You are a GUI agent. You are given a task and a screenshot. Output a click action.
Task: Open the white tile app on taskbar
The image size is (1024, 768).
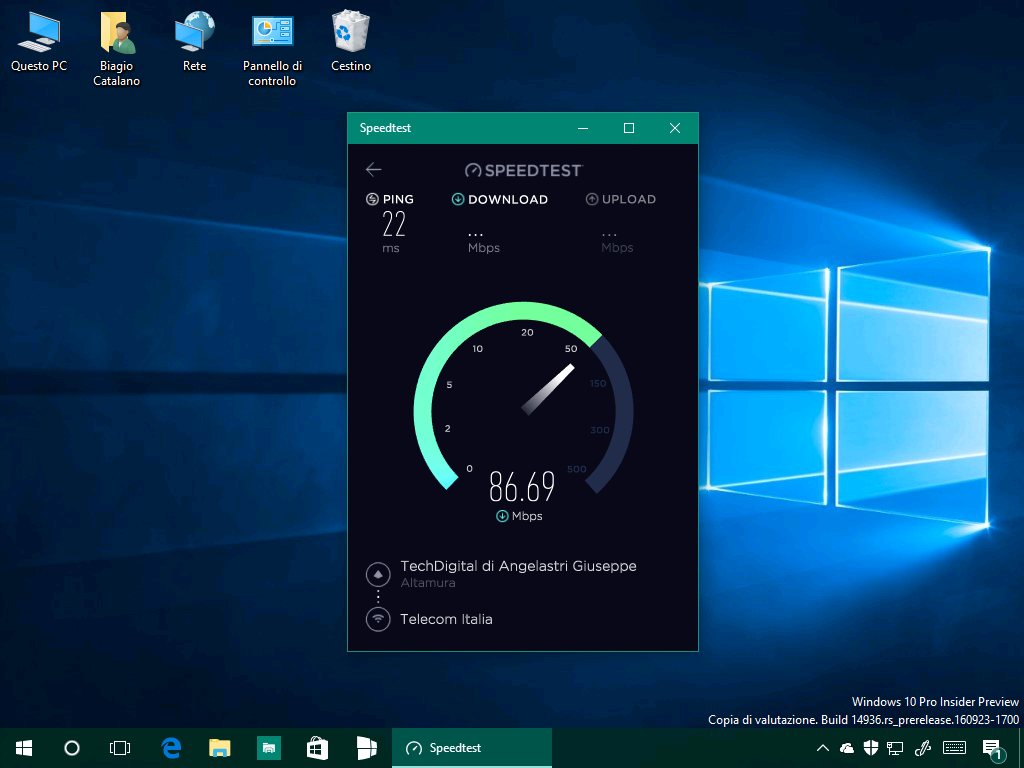pyautogui.click(x=366, y=748)
